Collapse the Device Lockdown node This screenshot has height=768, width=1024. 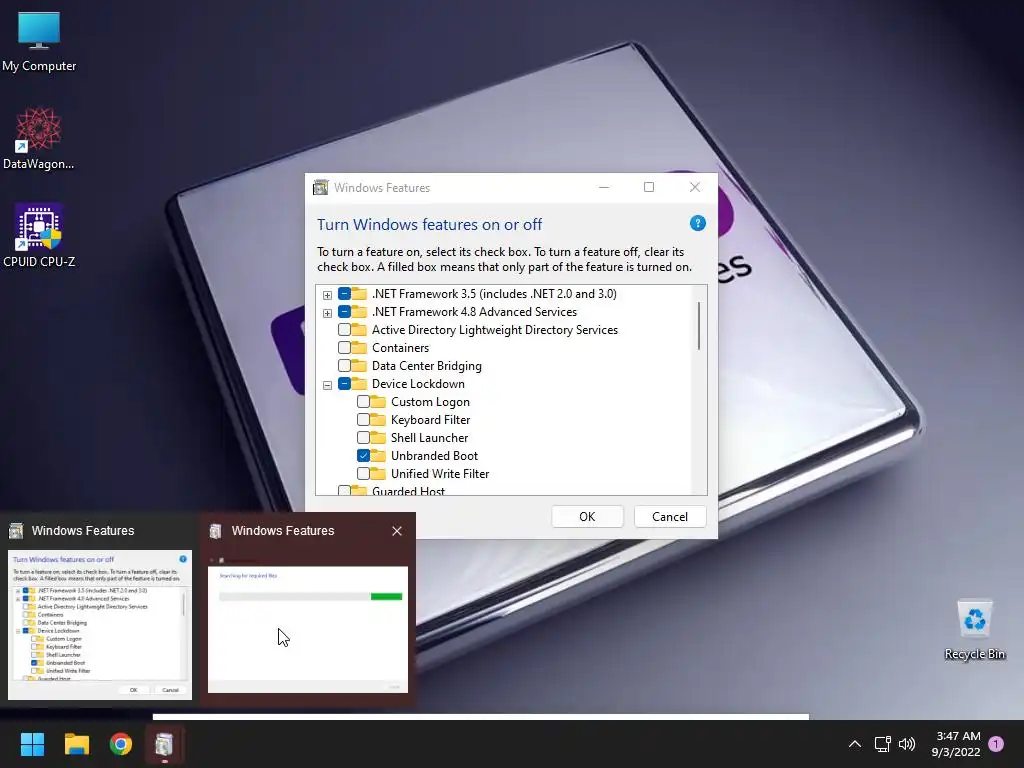tap(327, 385)
